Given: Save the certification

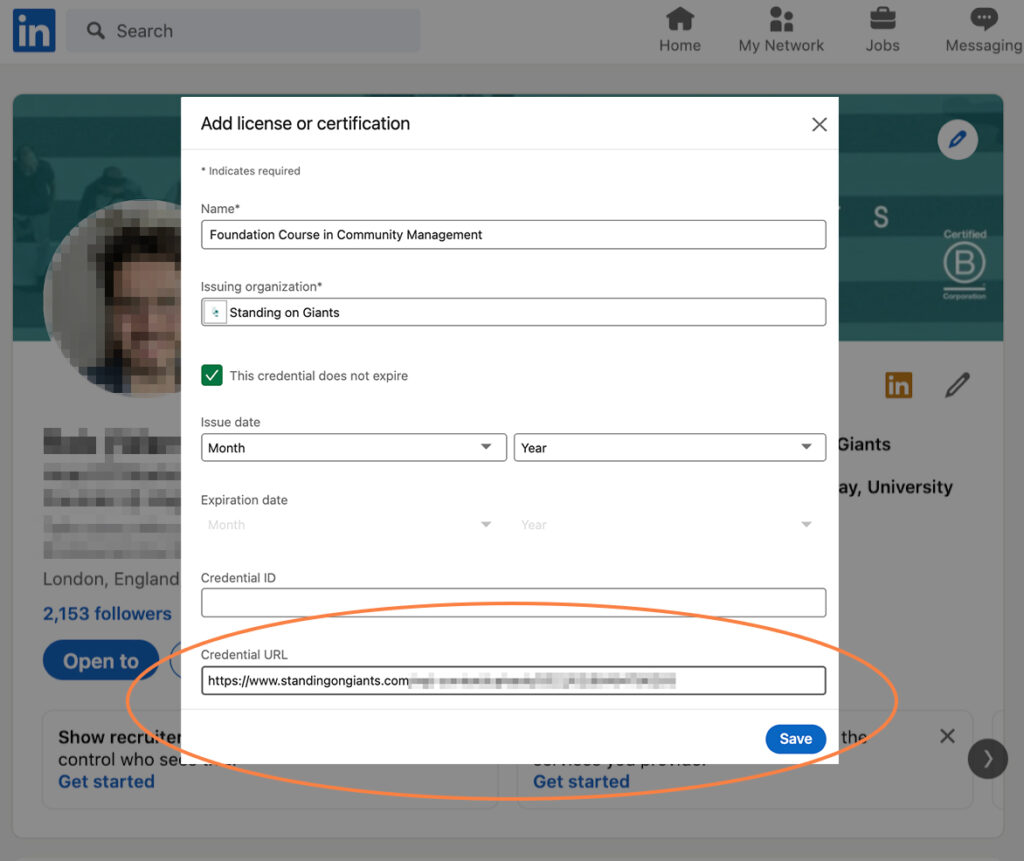Looking at the screenshot, I should [x=795, y=739].
